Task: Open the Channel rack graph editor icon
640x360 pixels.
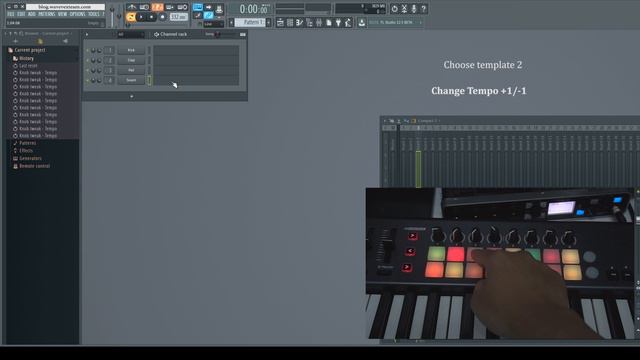Action: 243,34
